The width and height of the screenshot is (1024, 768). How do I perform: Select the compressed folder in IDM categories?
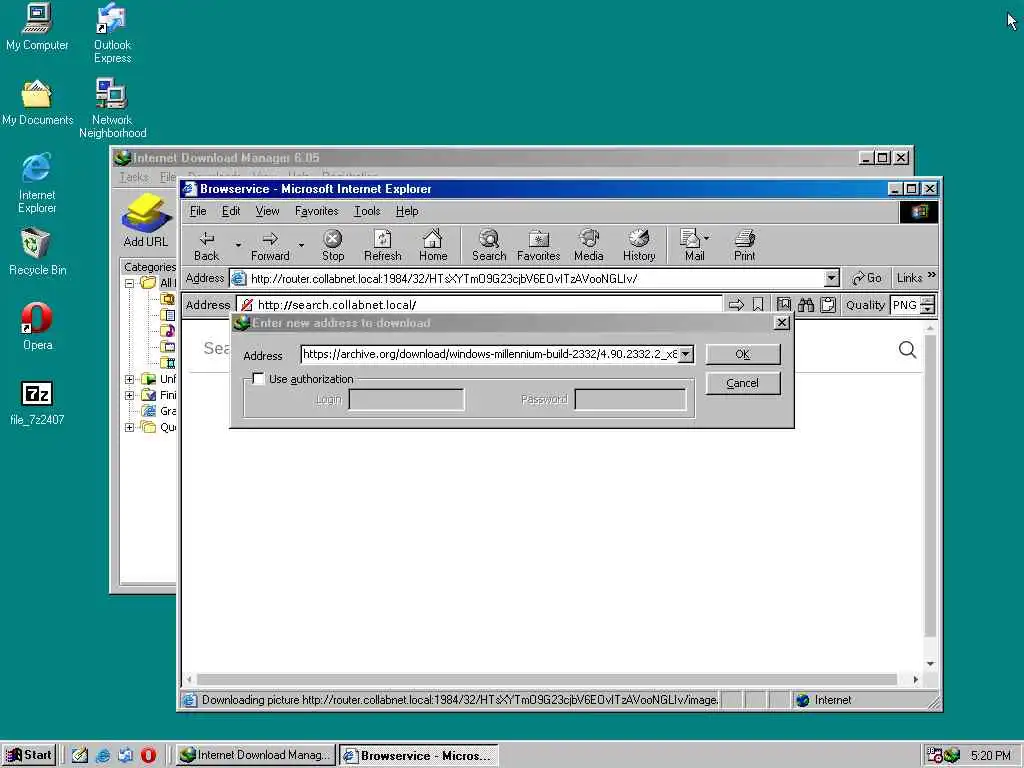tap(168, 299)
